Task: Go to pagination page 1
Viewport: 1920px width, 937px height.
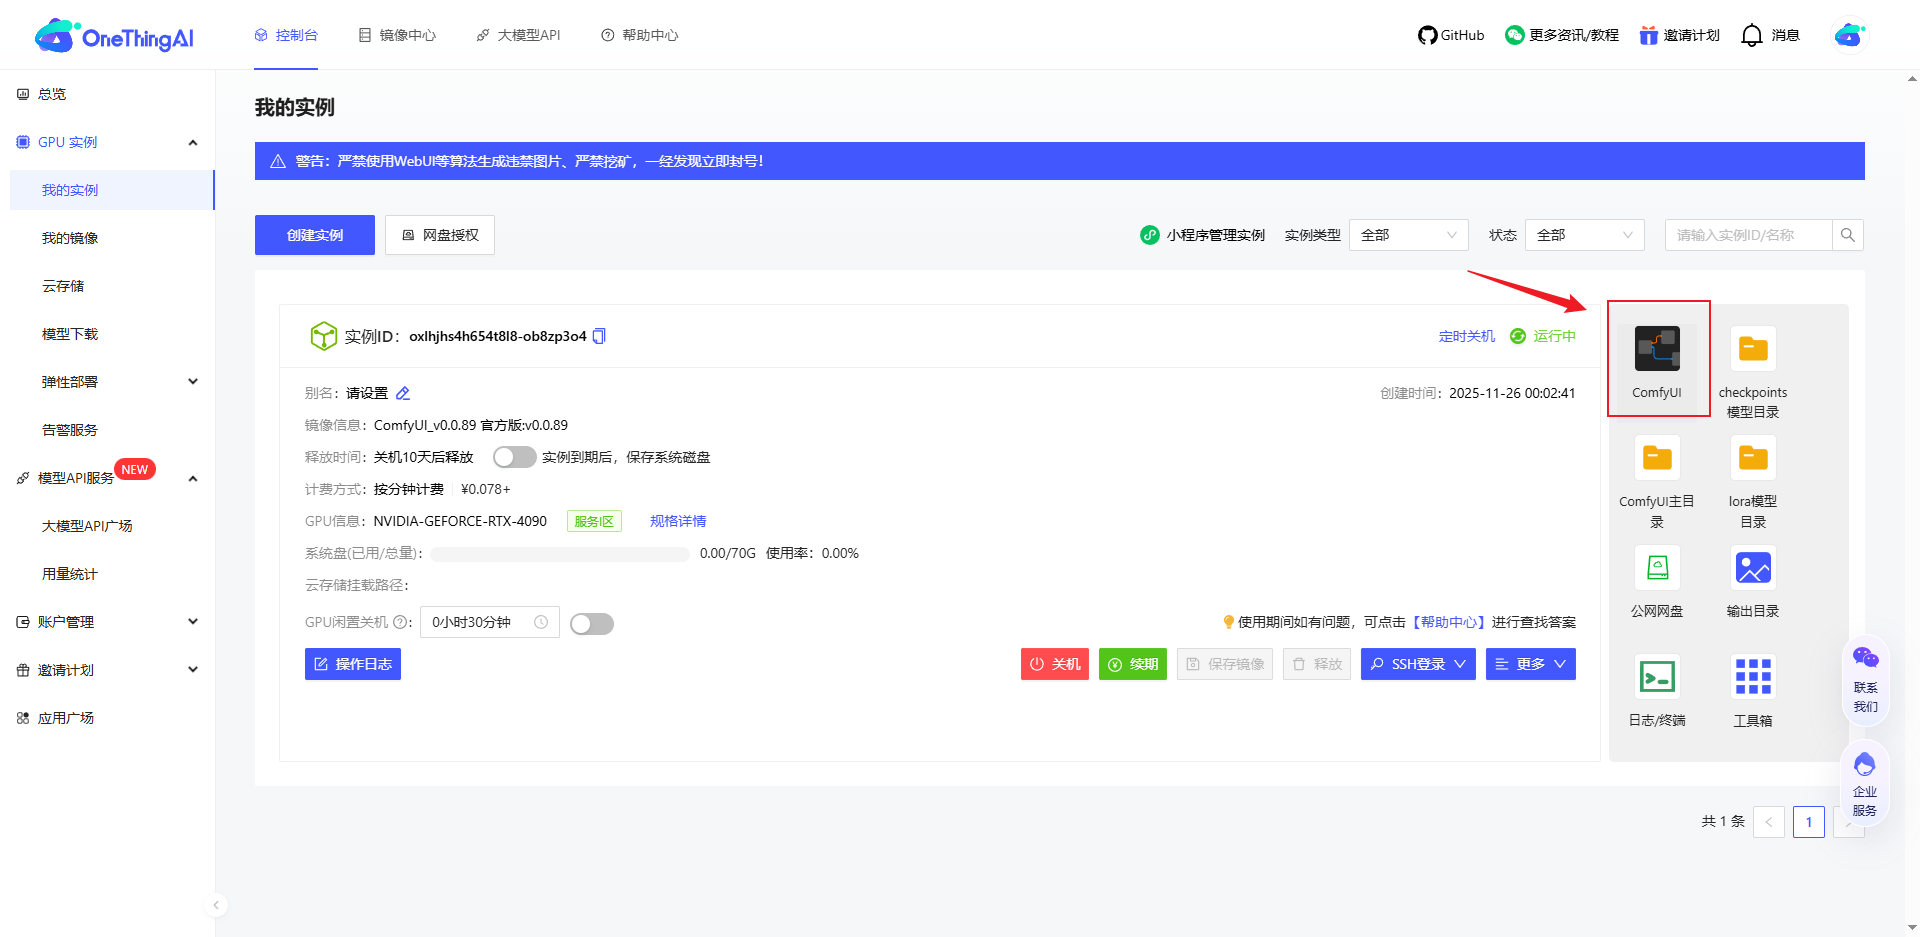Action: [1809, 822]
